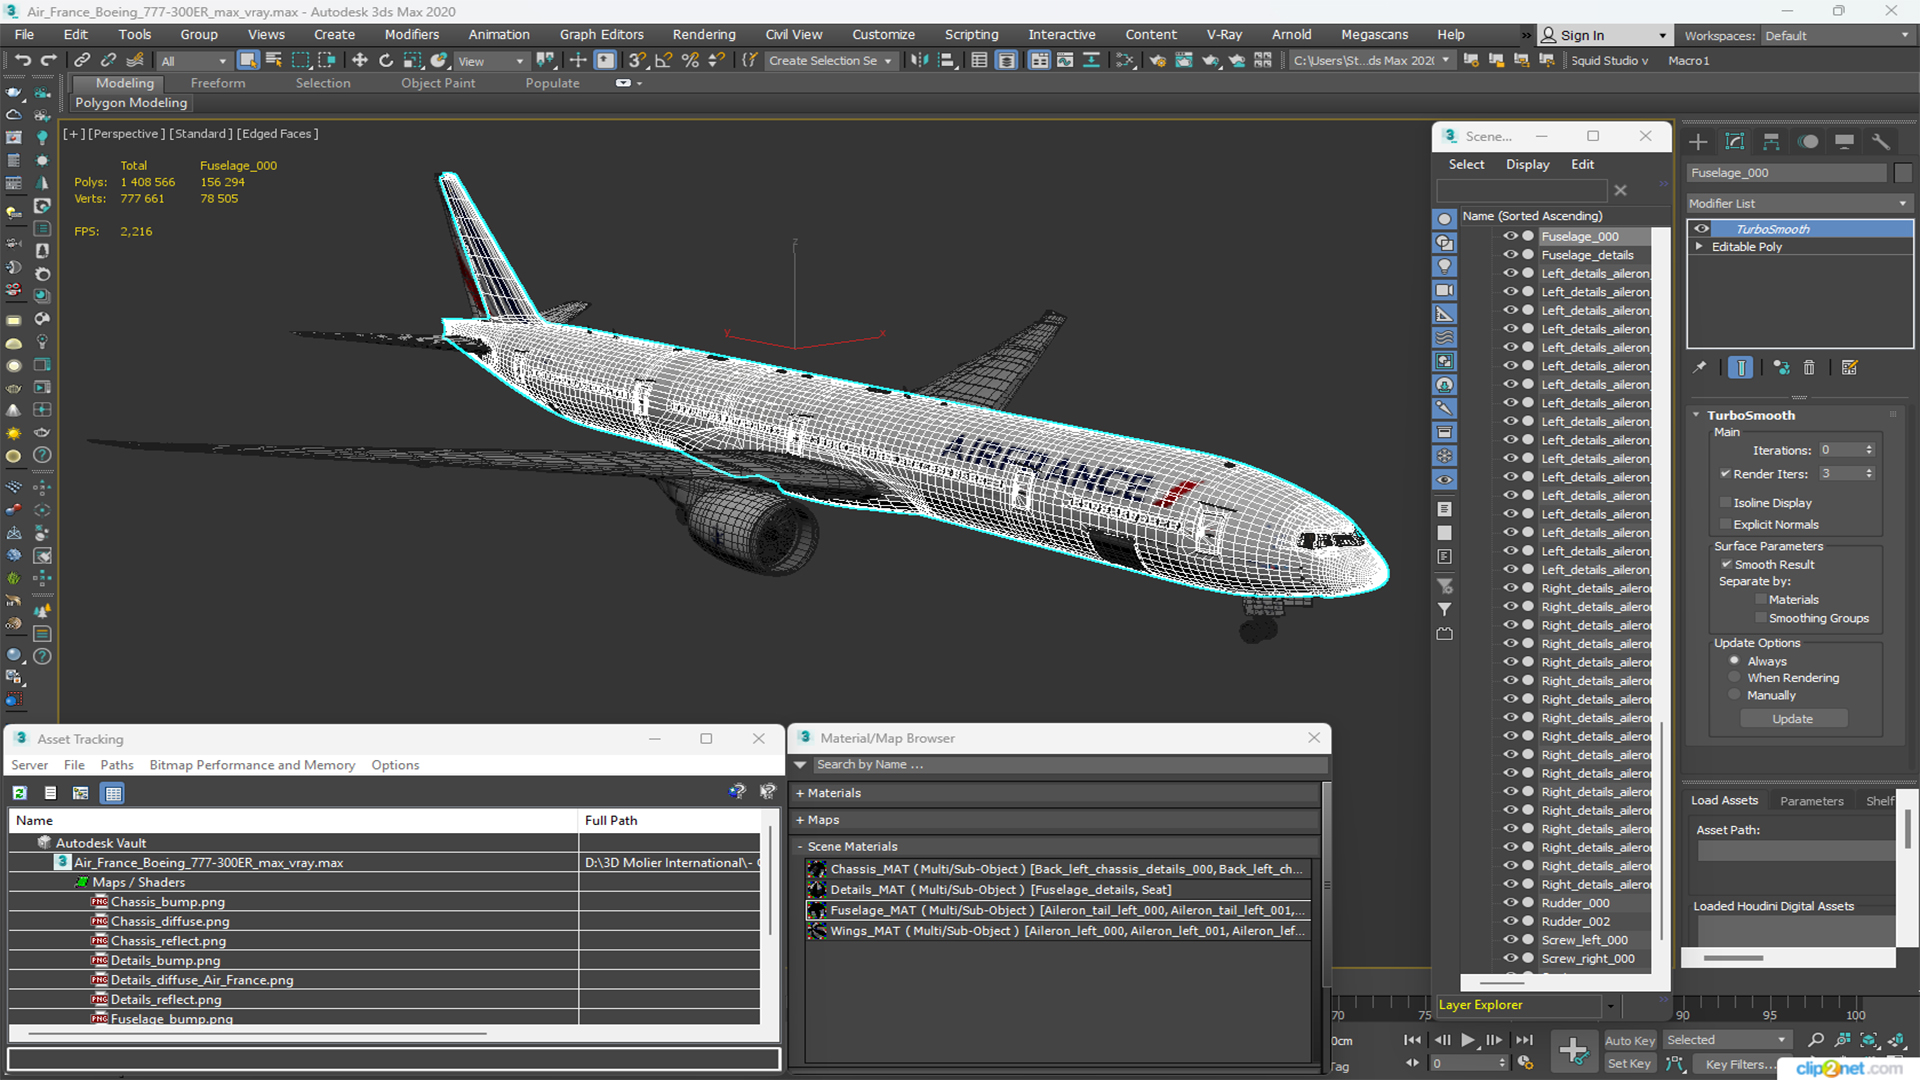Enable Isoline Display checkbox

coord(1726,503)
